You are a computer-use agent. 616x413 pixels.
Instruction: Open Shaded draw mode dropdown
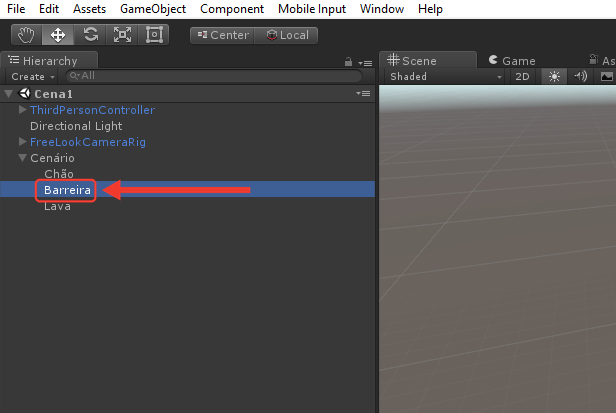446,77
